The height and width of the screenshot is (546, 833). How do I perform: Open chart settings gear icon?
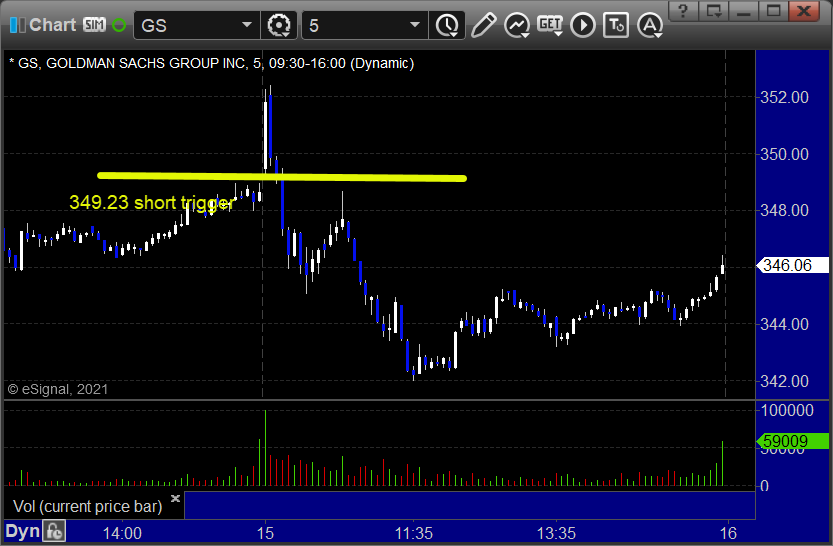pyautogui.click(x=279, y=25)
